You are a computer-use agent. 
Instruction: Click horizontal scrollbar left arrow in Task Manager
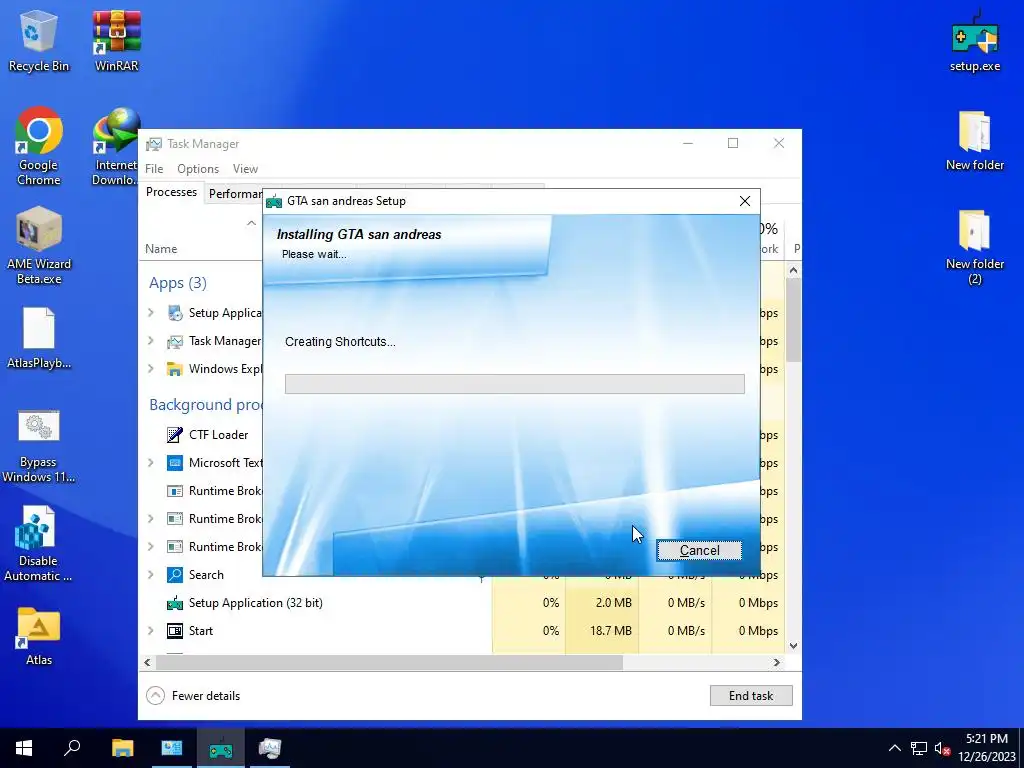148,662
